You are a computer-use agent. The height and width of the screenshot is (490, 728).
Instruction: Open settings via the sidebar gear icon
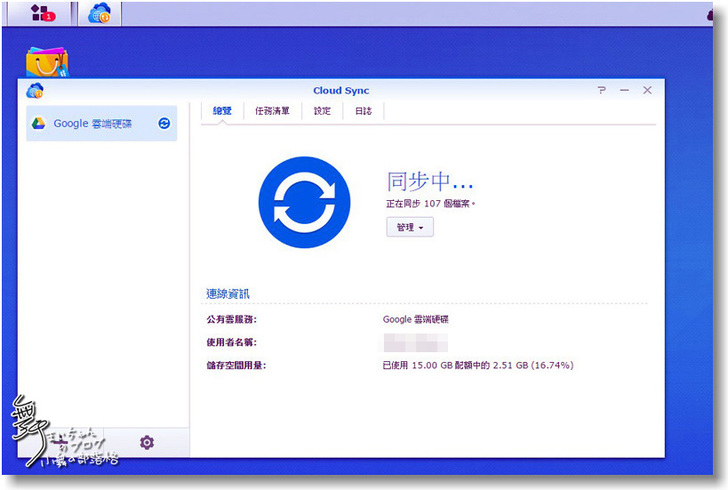point(147,442)
